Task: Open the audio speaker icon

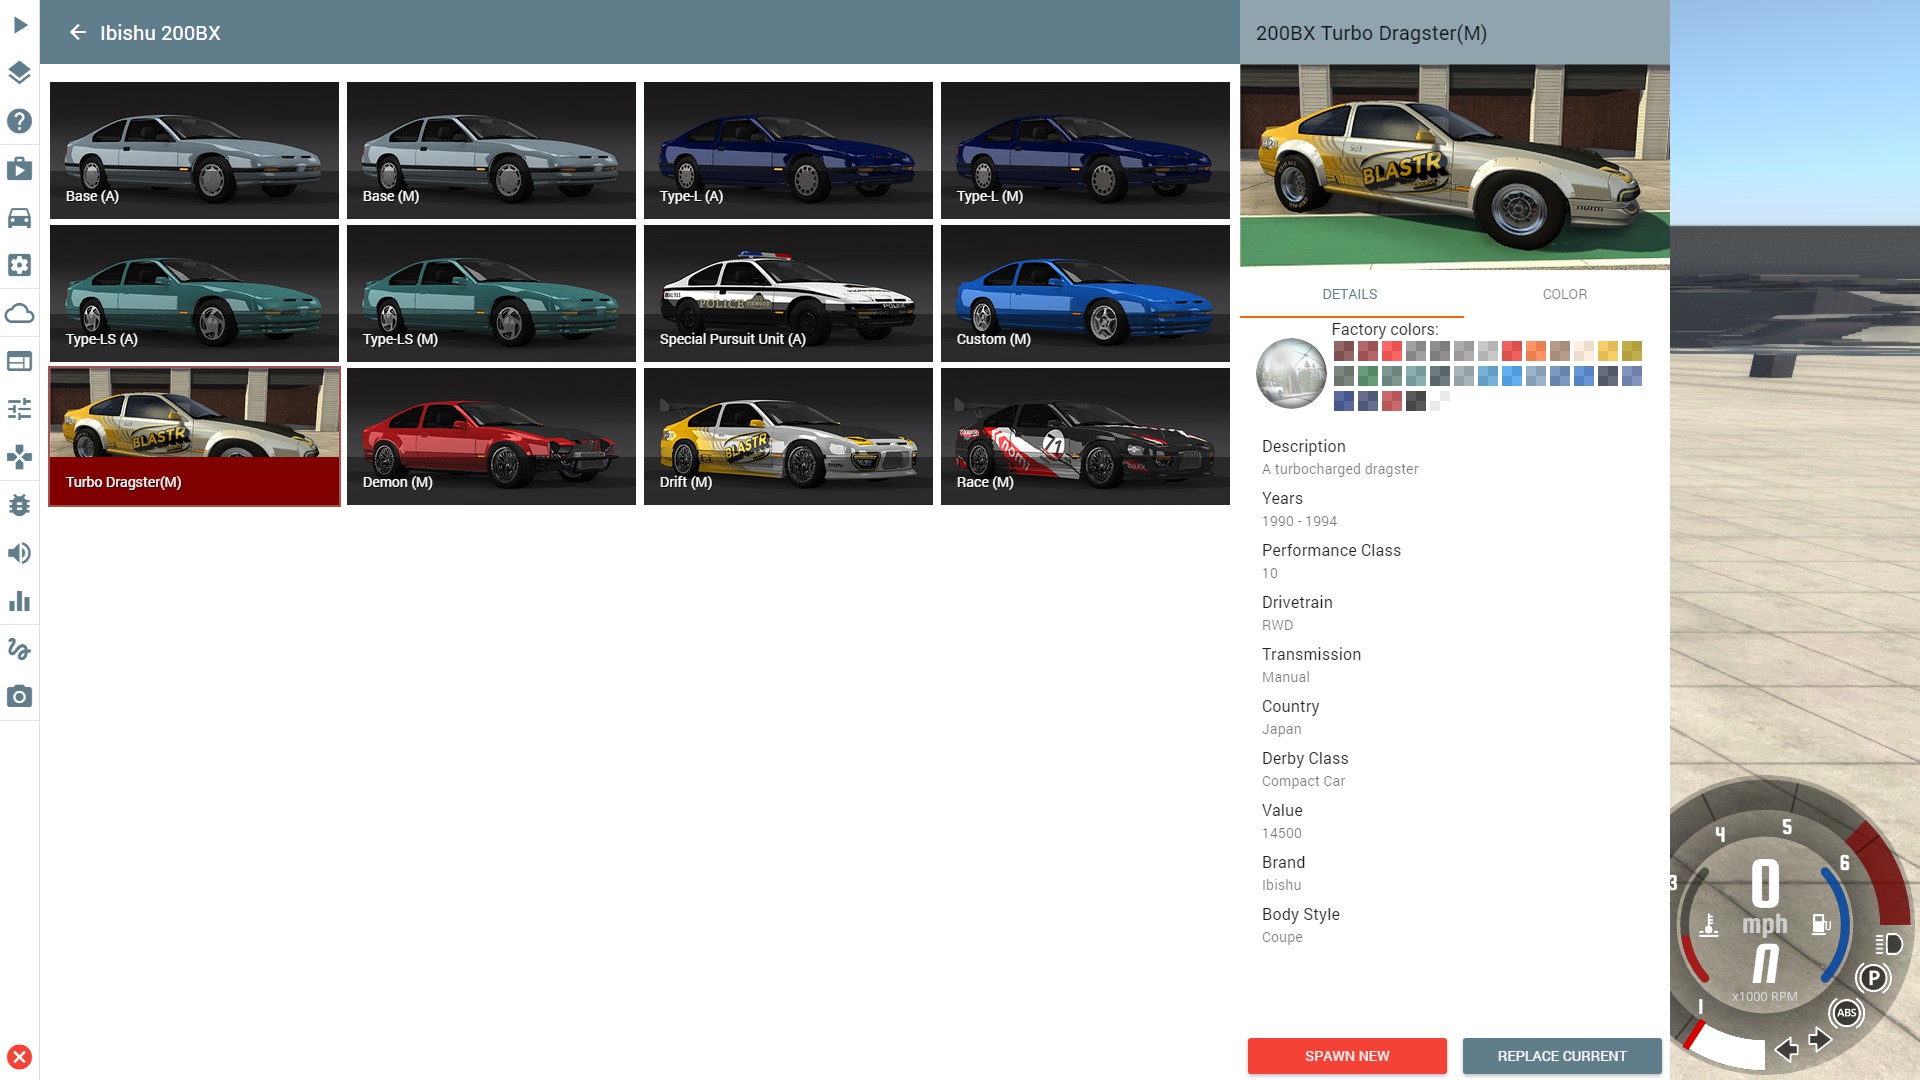Action: [19, 553]
